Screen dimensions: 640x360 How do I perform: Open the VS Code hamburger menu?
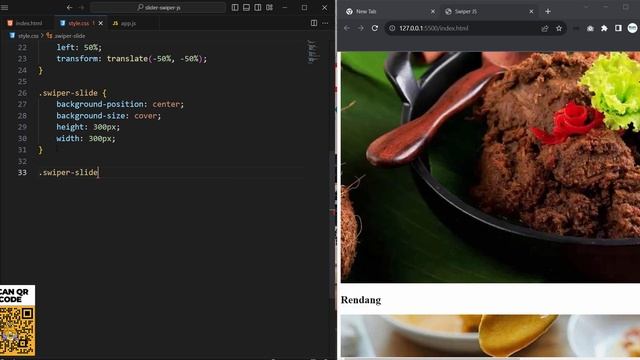[x=4, y=7]
